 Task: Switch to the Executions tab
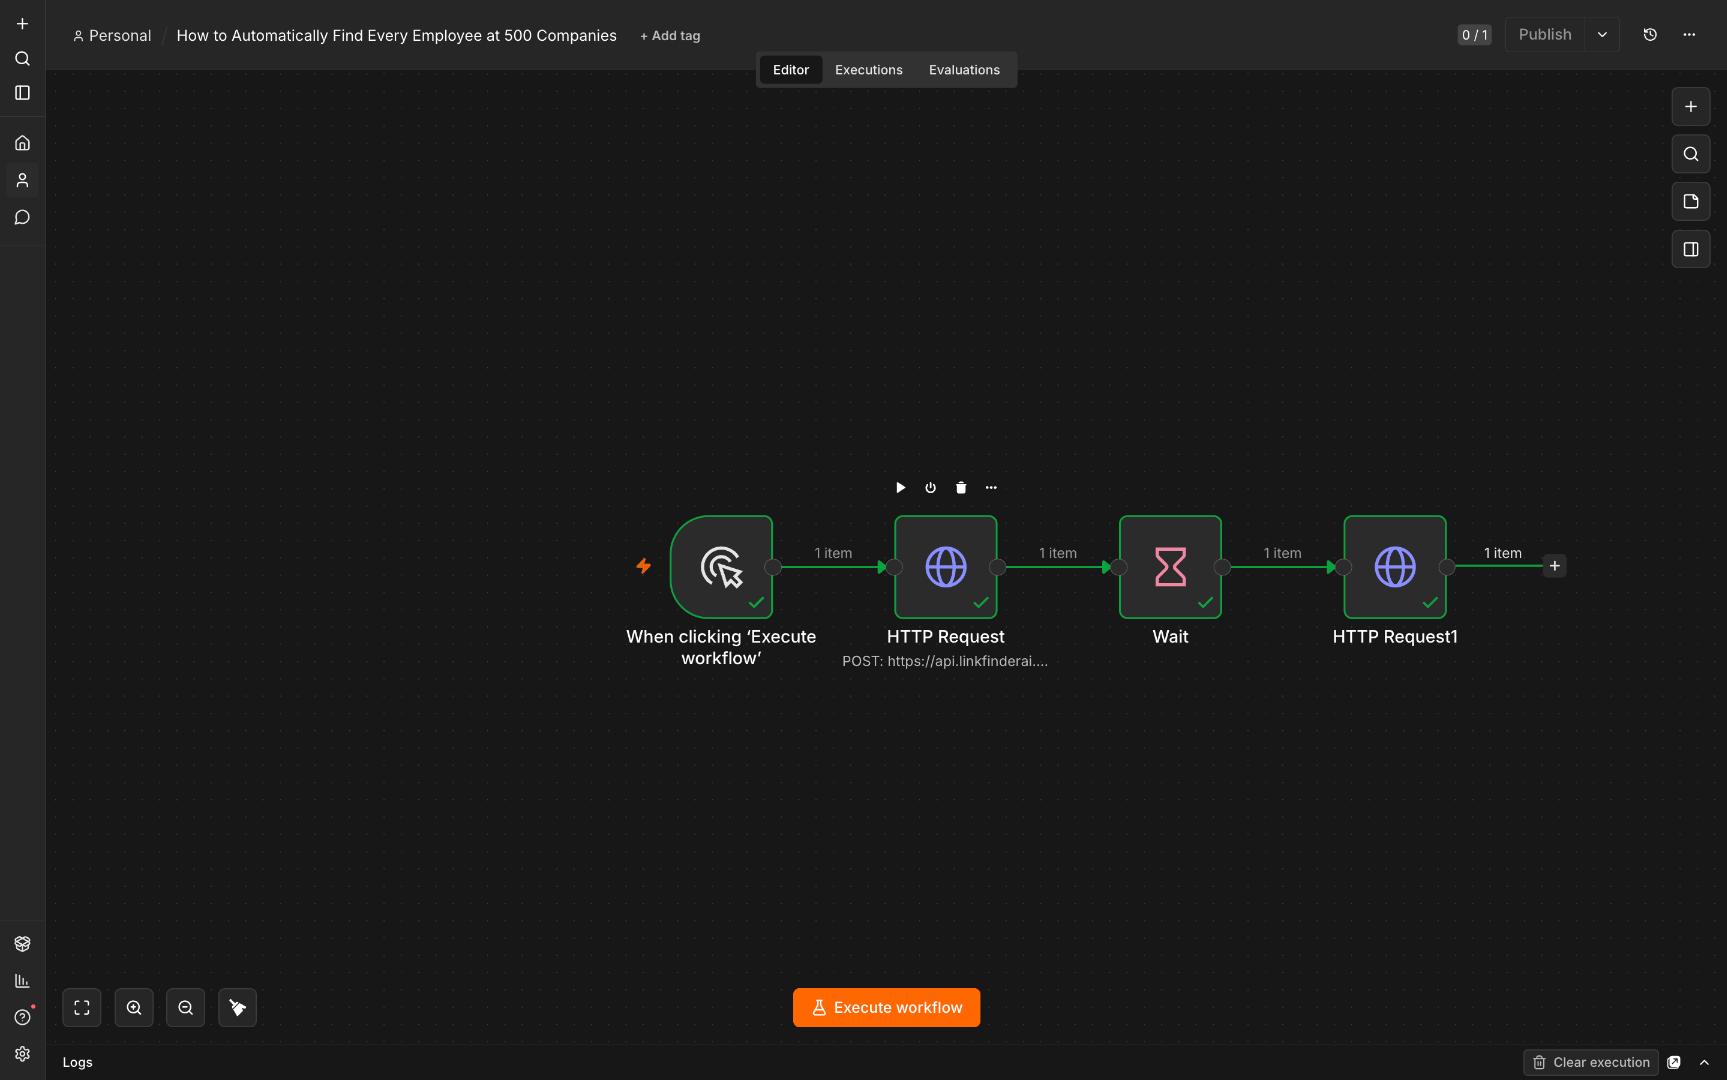tap(869, 70)
